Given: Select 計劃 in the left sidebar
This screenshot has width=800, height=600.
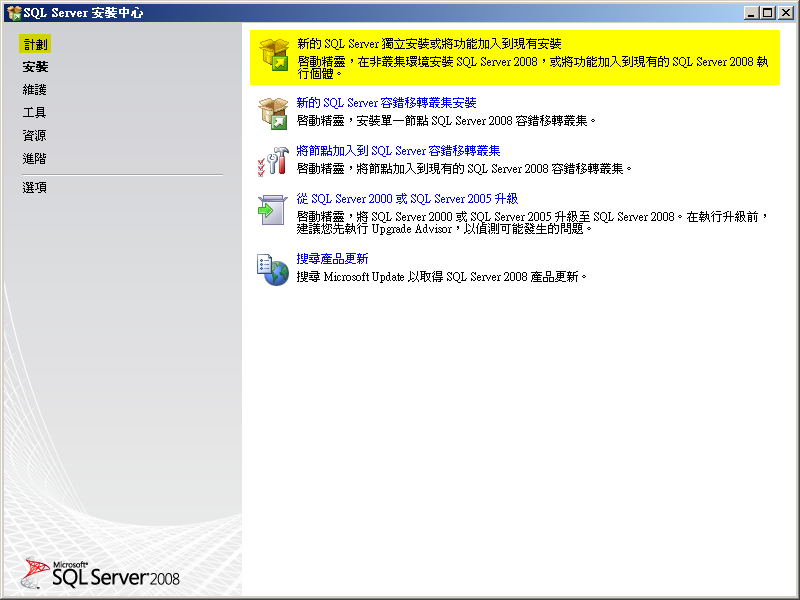Looking at the screenshot, I should click(x=34, y=43).
